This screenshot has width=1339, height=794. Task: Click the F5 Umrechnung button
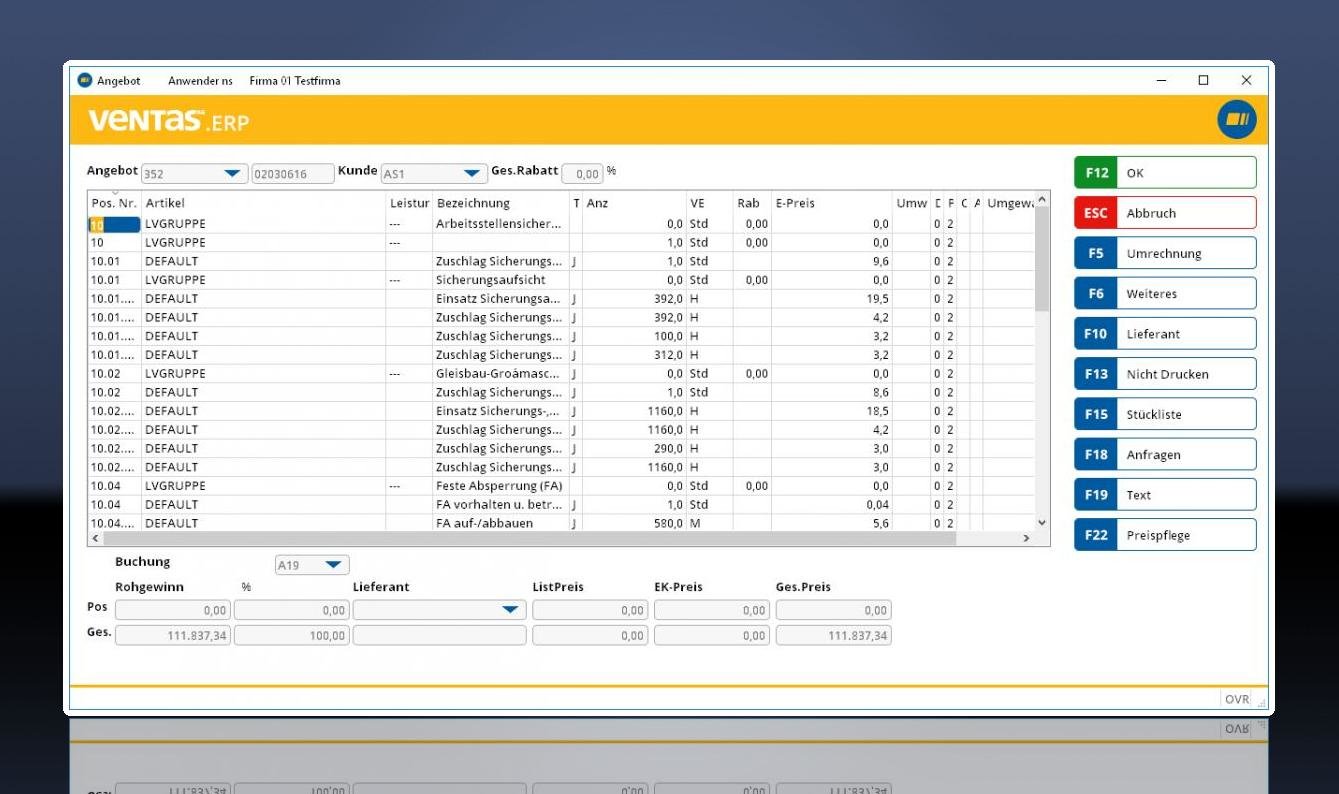coord(1165,253)
